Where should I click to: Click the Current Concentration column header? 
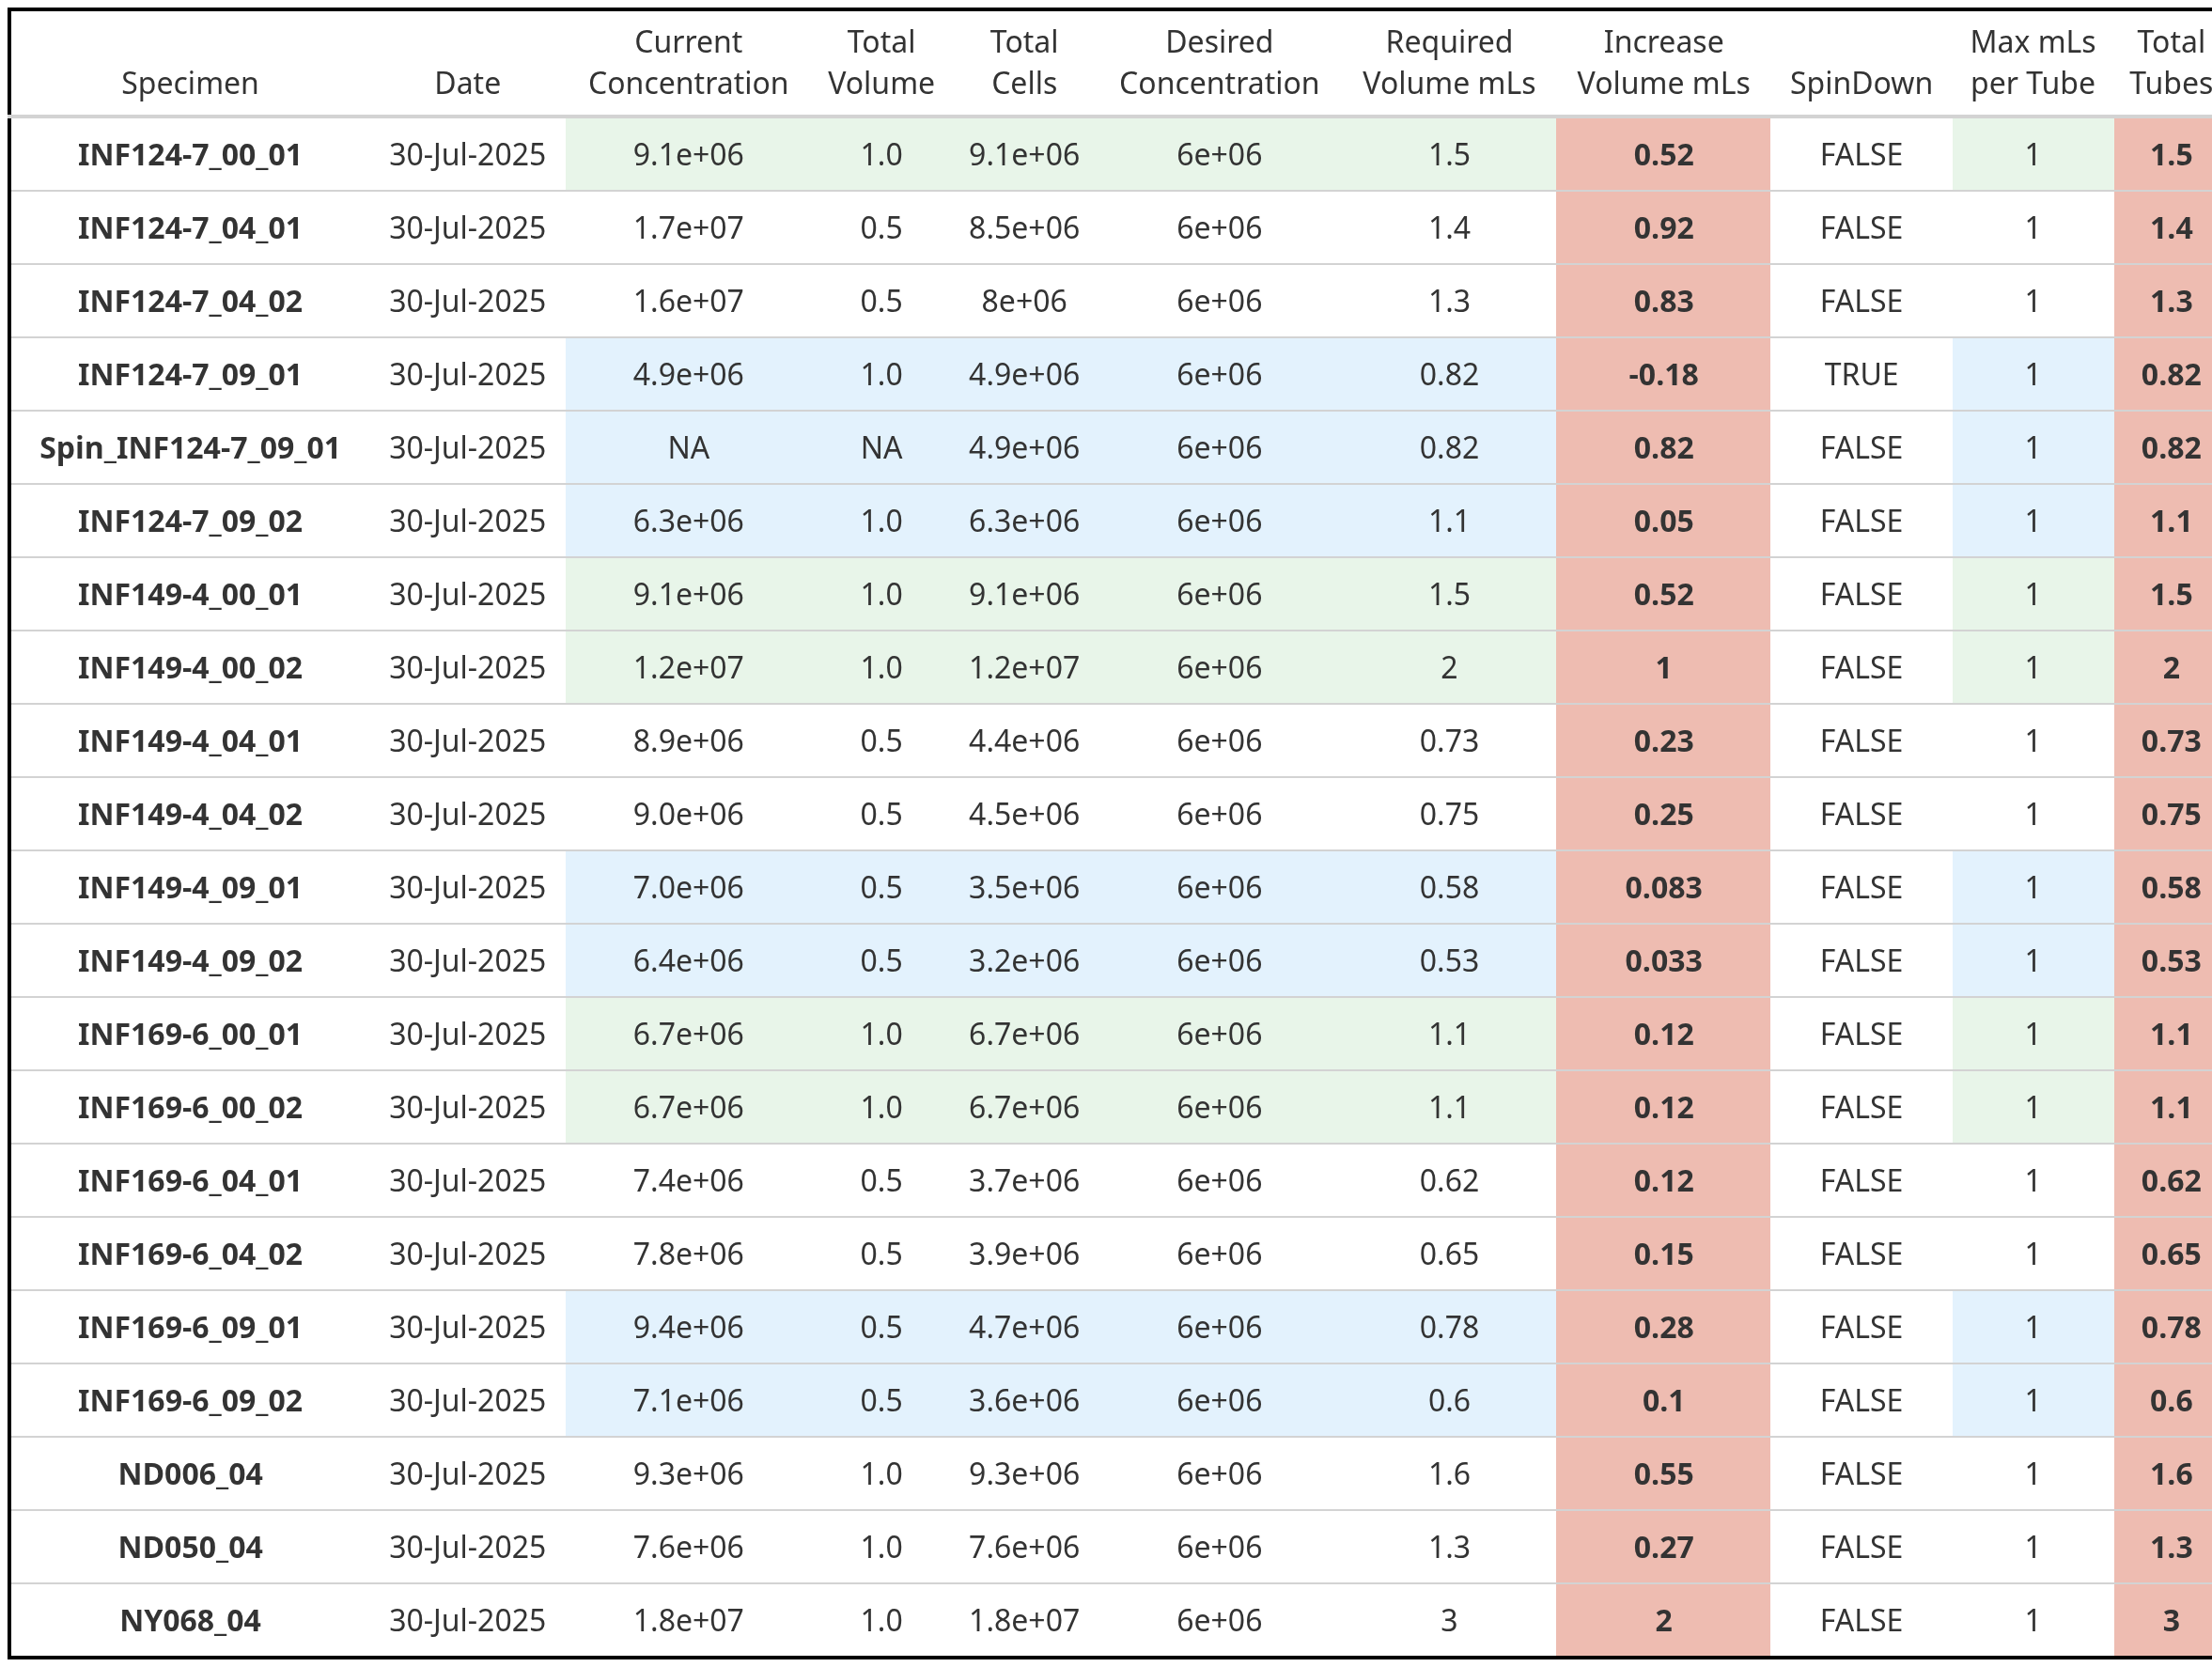688,62
